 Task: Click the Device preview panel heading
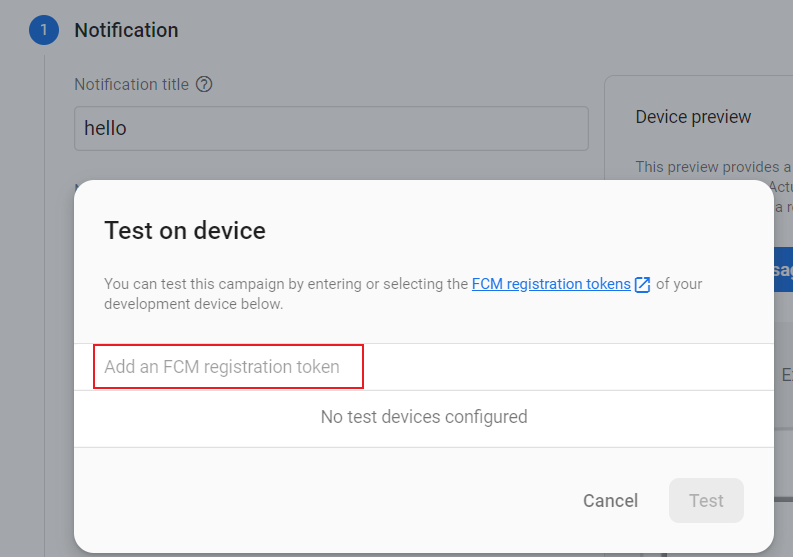point(693,117)
